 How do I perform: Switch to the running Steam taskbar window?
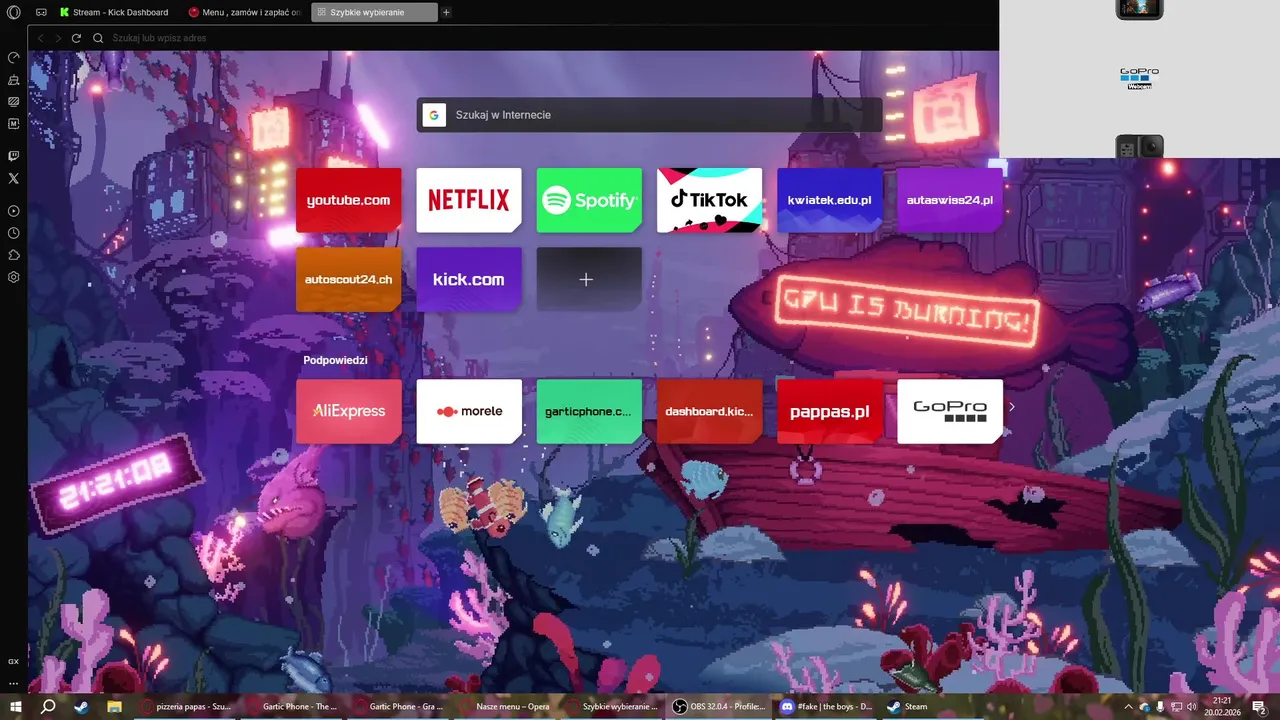pos(934,707)
